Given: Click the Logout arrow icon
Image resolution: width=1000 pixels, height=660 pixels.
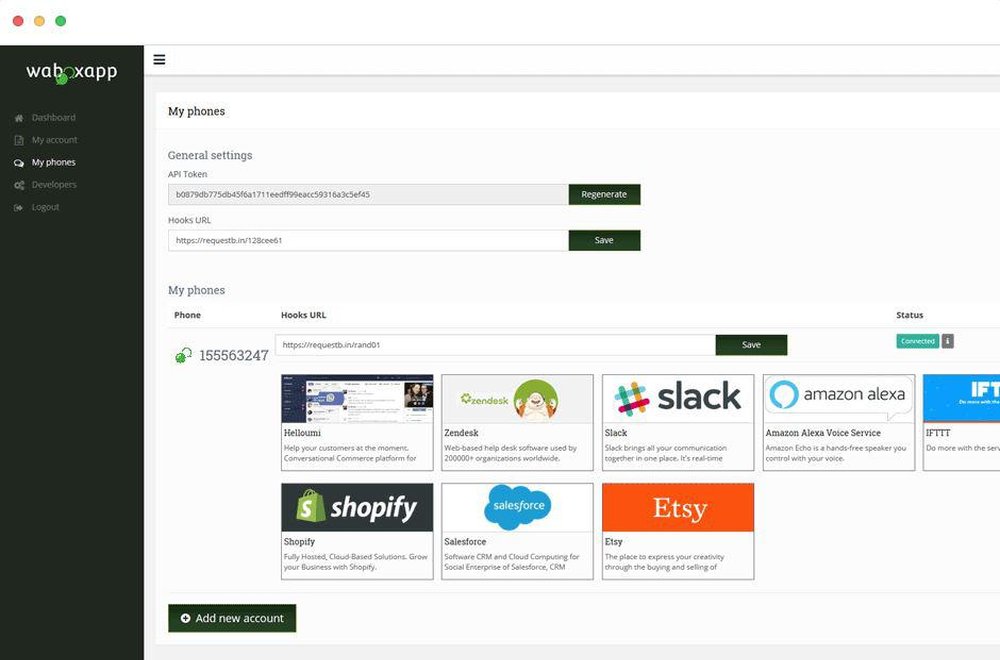Looking at the screenshot, I should (x=19, y=207).
